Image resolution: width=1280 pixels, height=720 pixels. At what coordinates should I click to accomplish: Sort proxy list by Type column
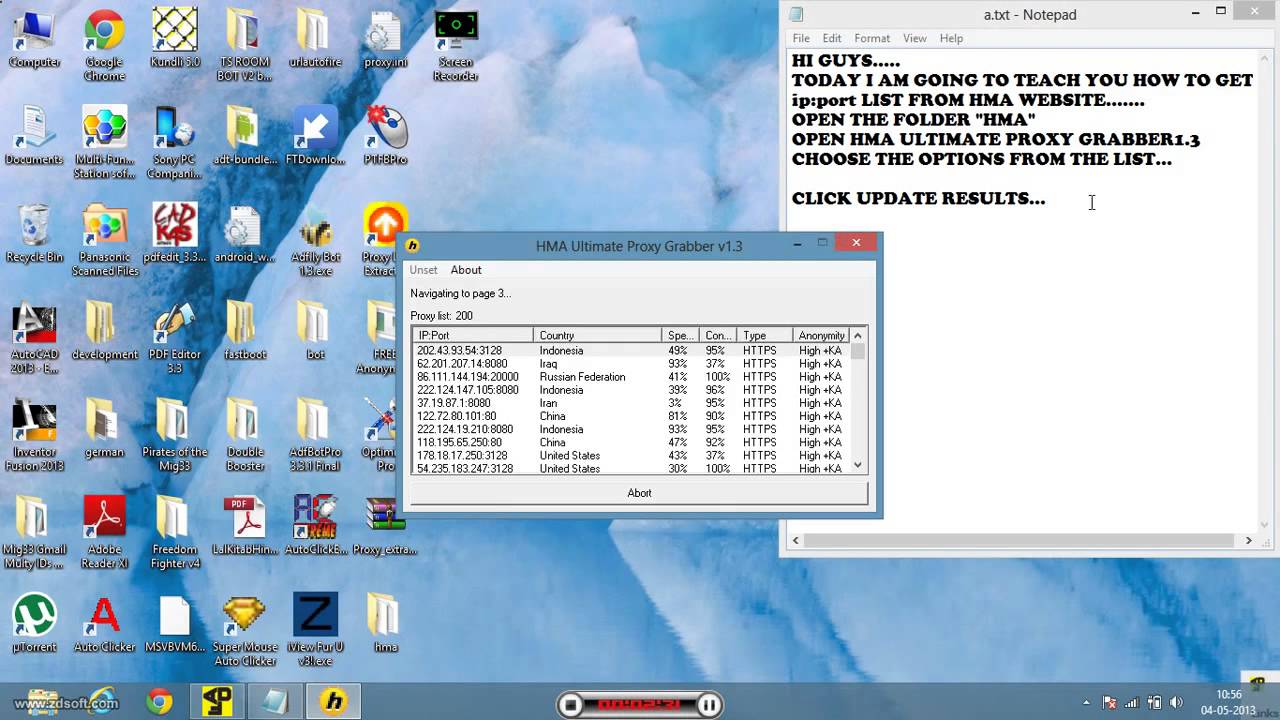(x=764, y=335)
